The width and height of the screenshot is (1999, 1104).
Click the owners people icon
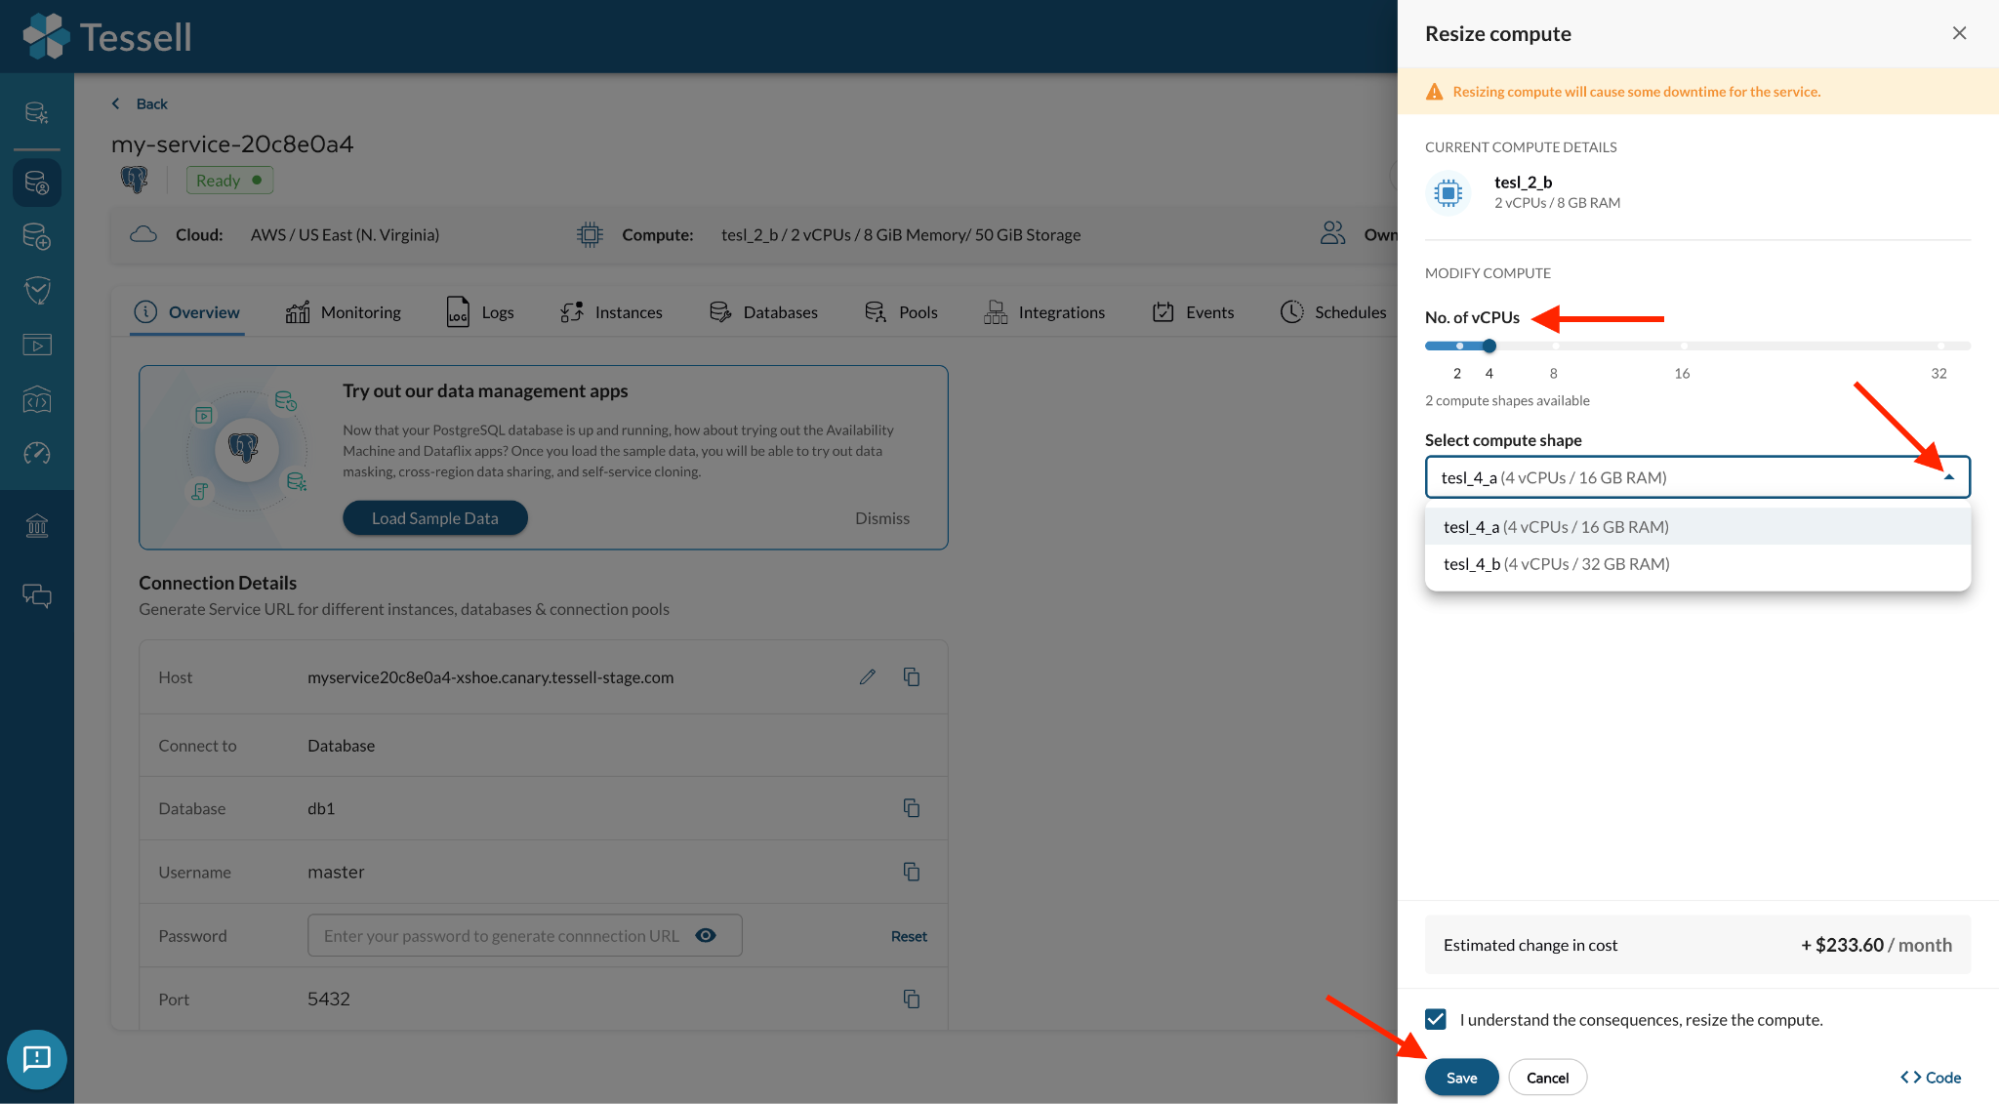1333,233
